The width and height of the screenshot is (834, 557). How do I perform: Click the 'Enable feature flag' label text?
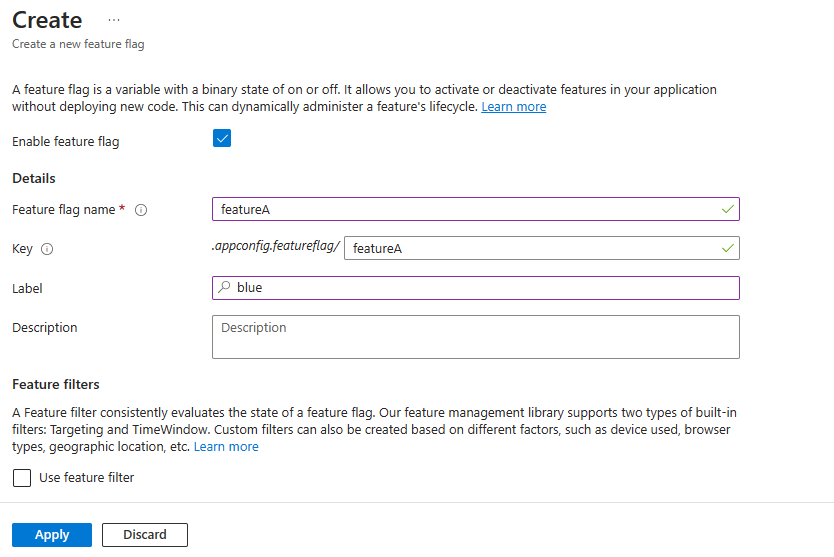66,142
